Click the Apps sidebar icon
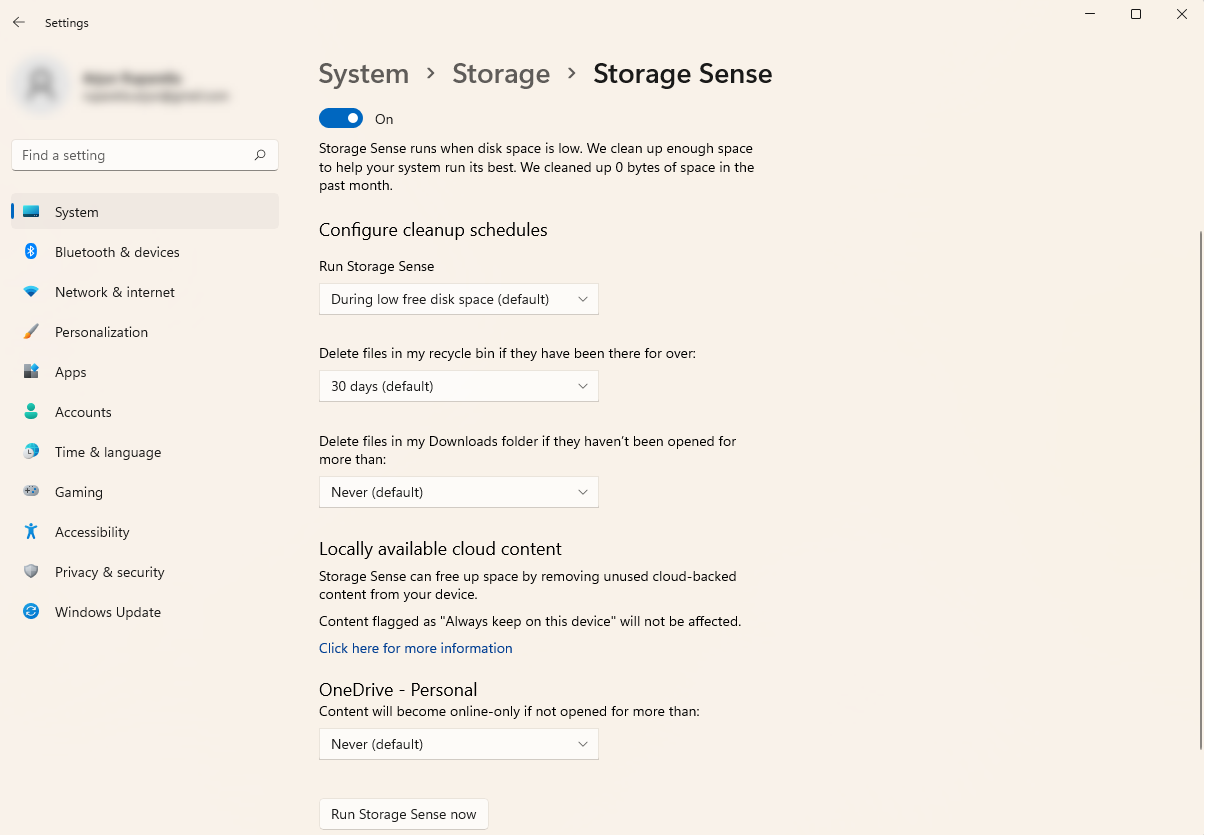1205x835 pixels. pos(33,372)
